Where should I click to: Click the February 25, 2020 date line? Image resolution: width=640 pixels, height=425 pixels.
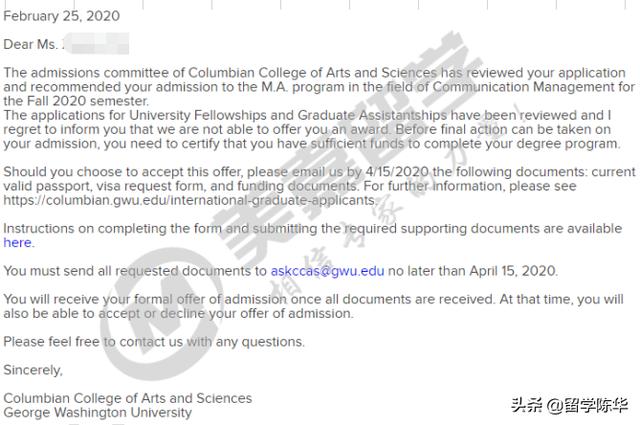62,16
